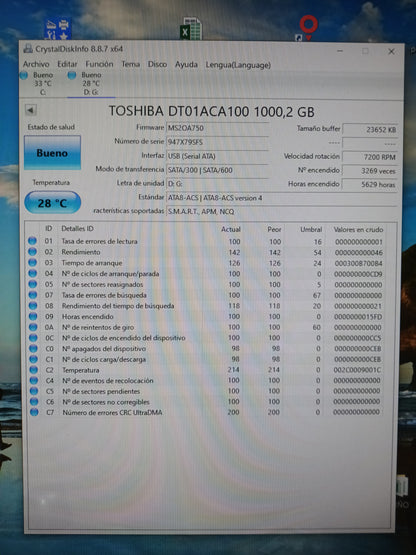Click the Interfaz field USB (Serial ATA)

(x=217, y=156)
